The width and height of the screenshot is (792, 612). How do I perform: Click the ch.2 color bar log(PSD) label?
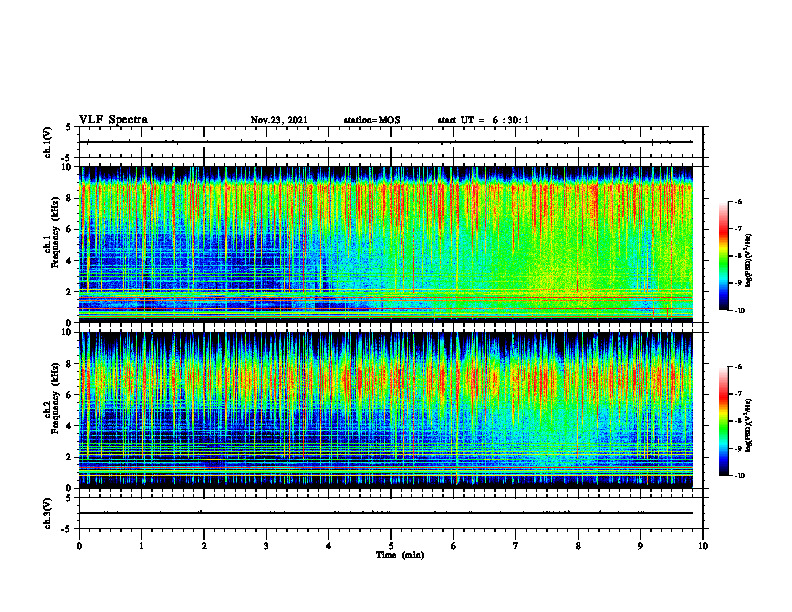click(749, 426)
